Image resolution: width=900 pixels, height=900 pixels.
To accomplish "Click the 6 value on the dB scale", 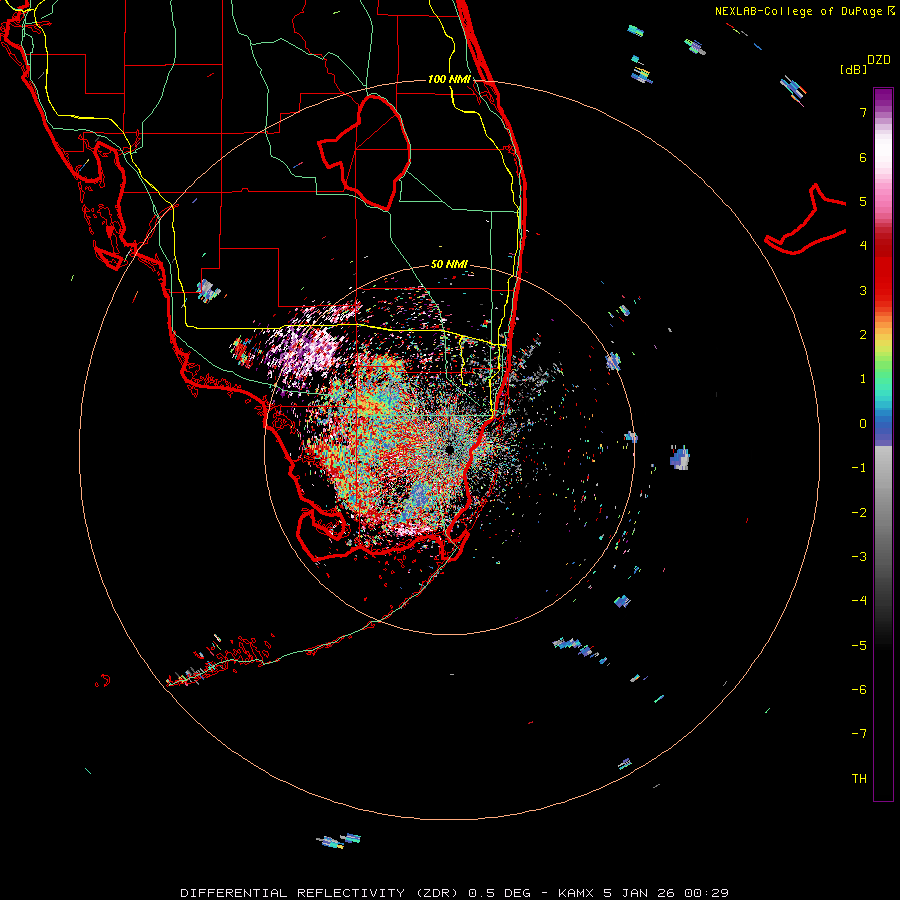I will 863,157.
